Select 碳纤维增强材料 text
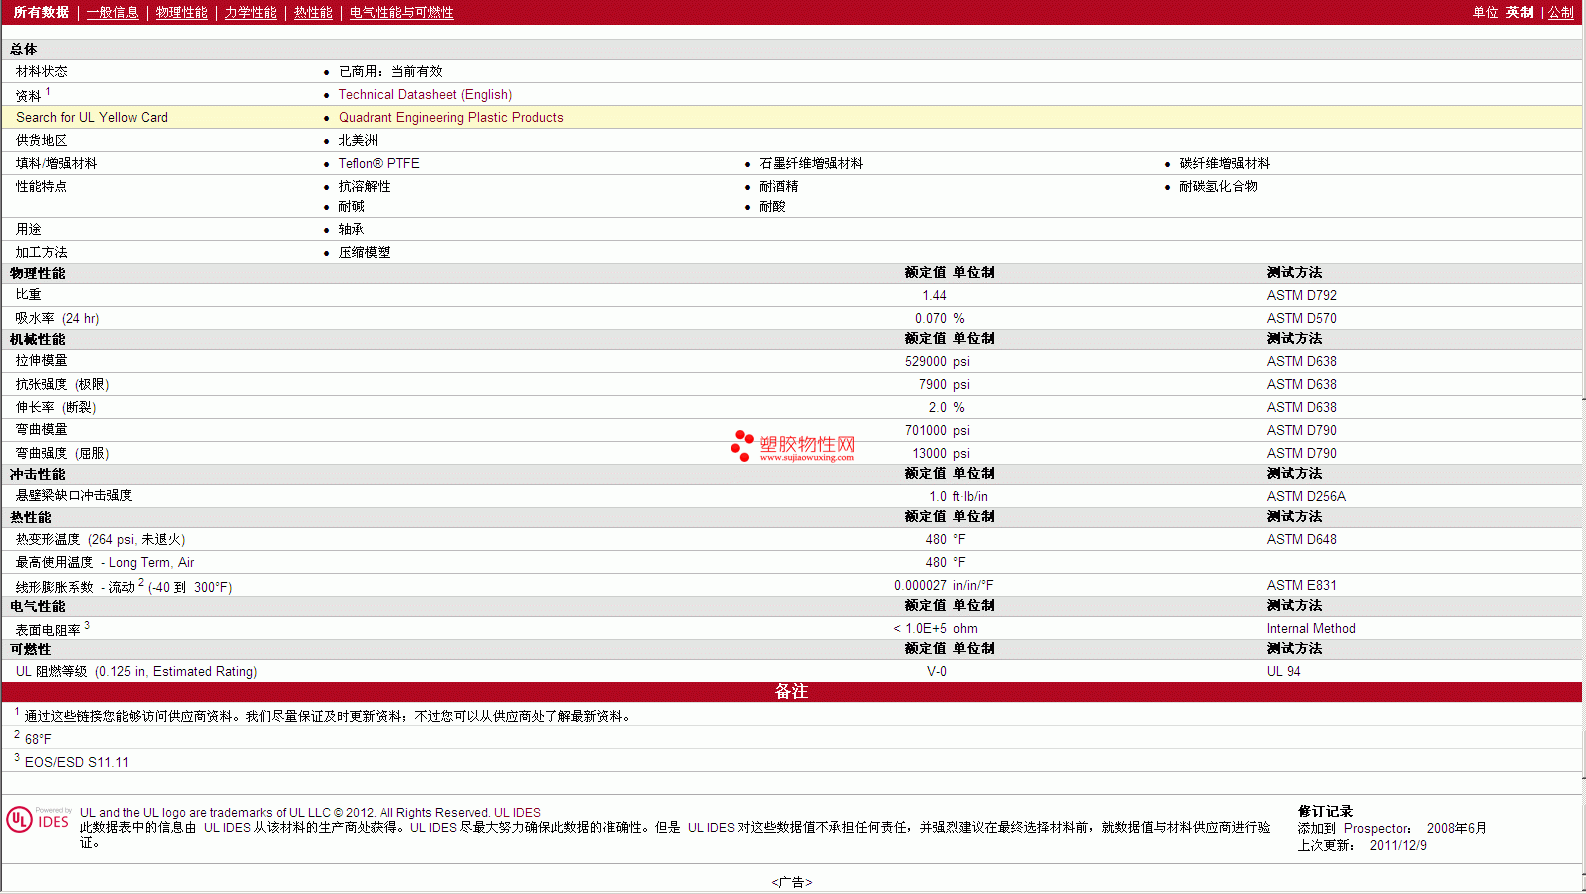Image resolution: width=1586 pixels, height=894 pixels. tap(1225, 164)
